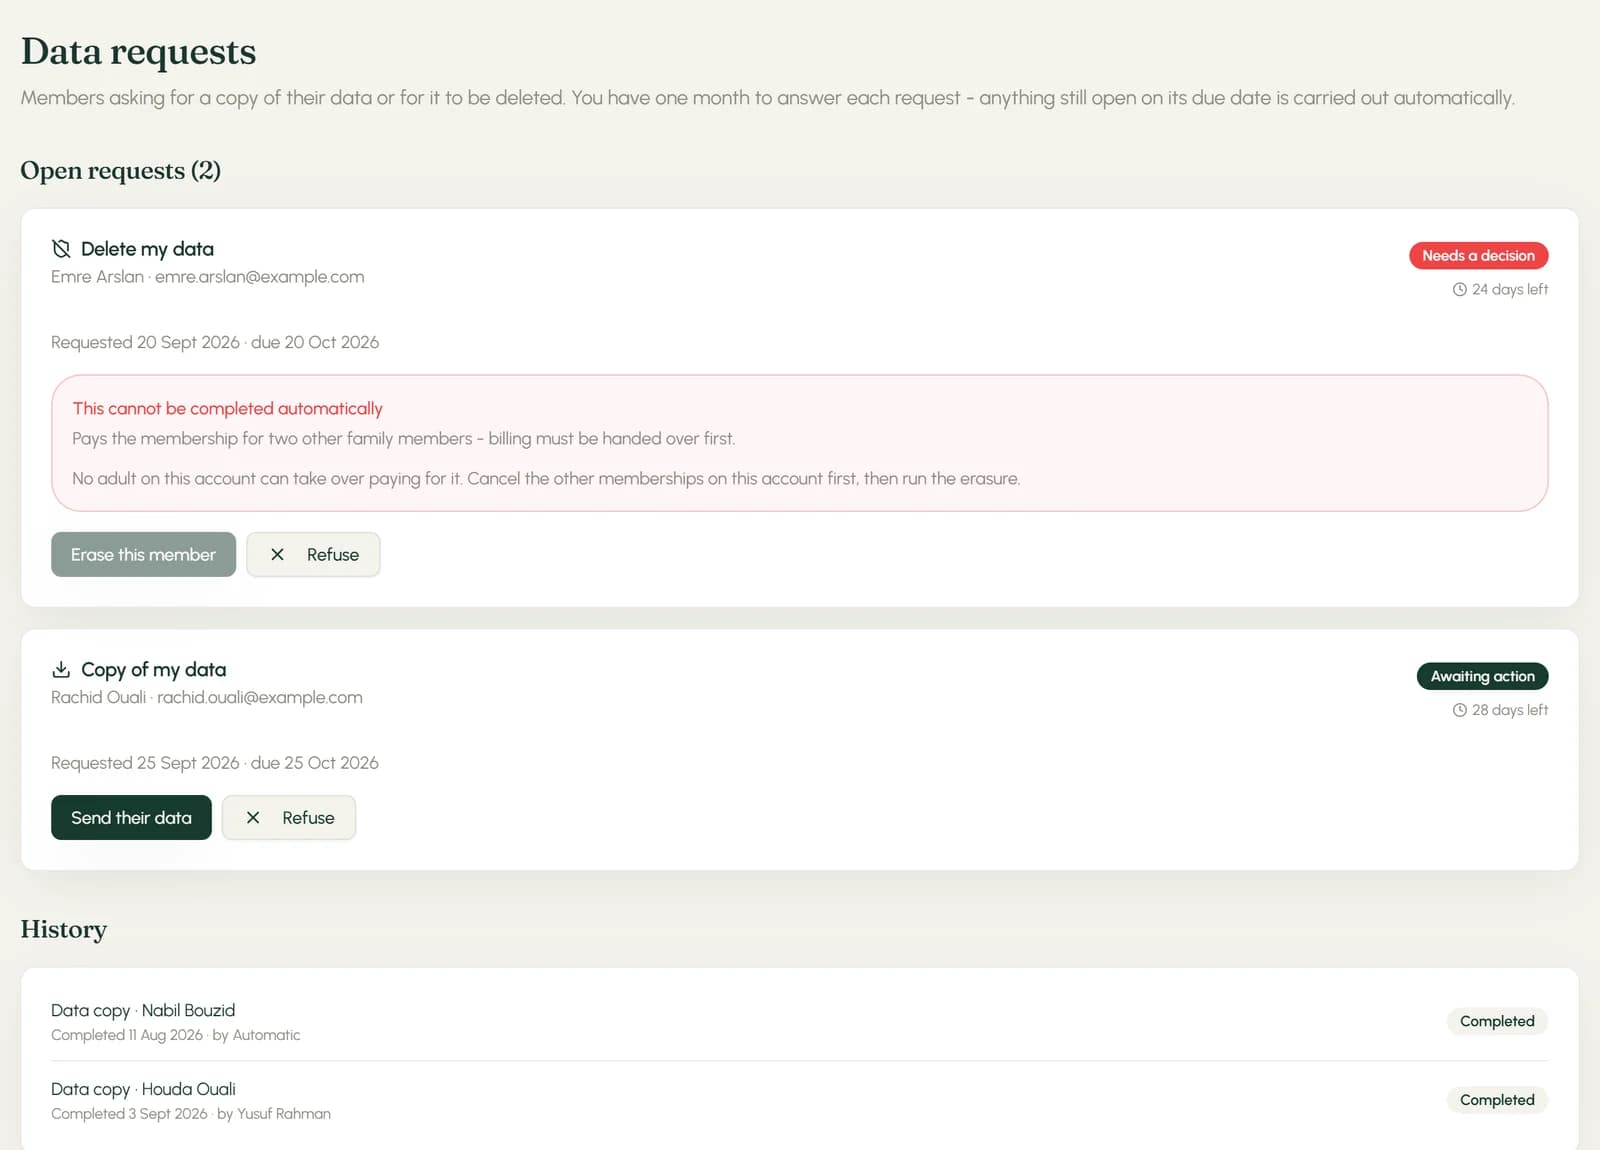Click the Data copy · Nabil Bouzid history row
The width and height of the screenshot is (1600, 1150).
pyautogui.click(x=800, y=1022)
